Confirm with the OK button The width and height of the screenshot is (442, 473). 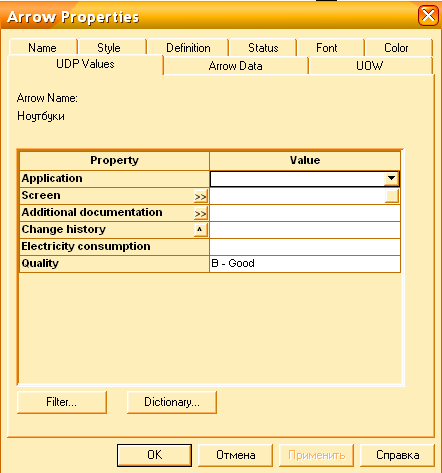154,455
